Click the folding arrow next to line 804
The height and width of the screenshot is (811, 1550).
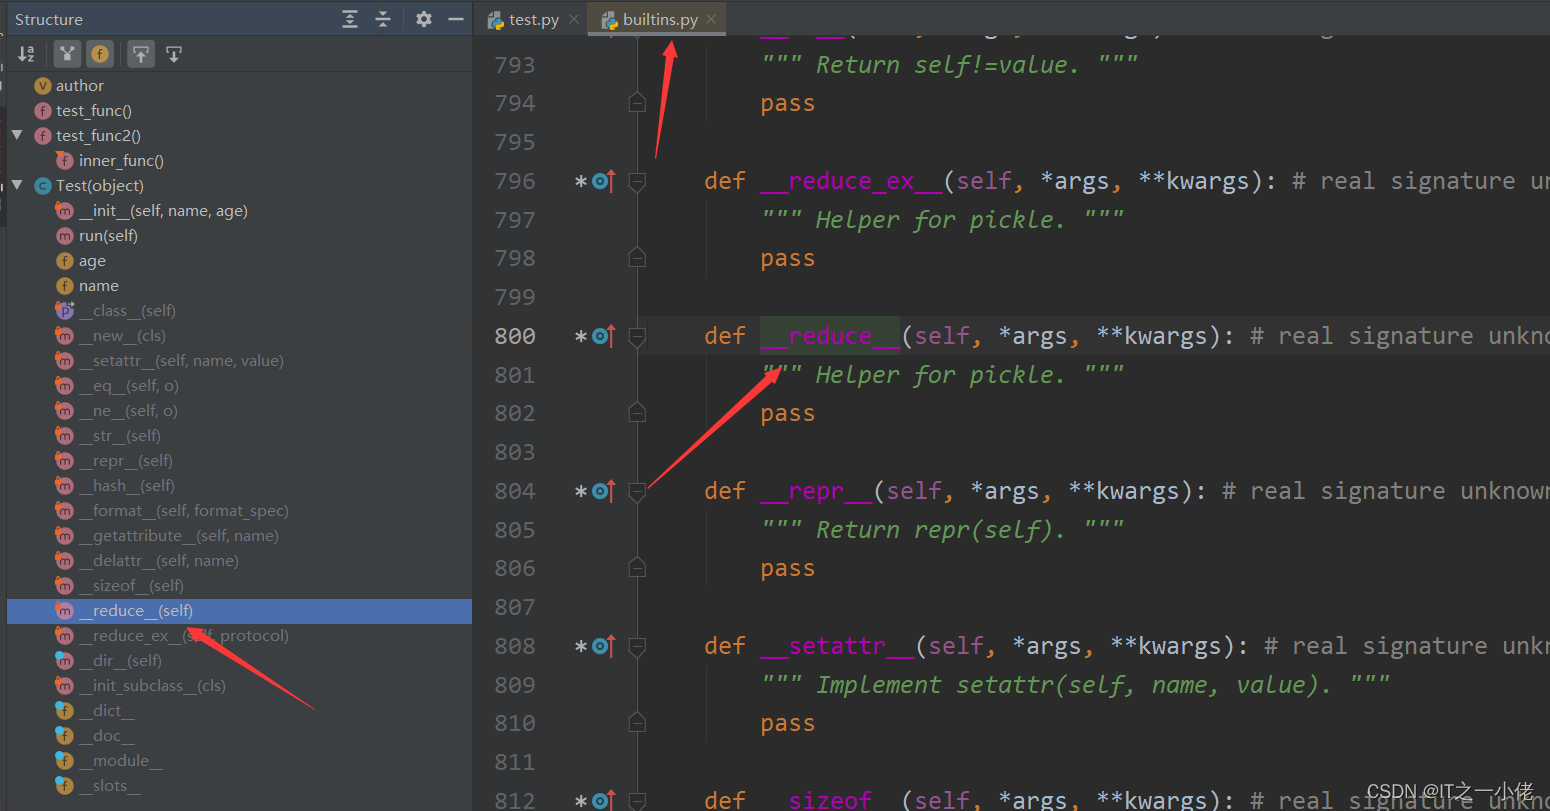pos(637,491)
